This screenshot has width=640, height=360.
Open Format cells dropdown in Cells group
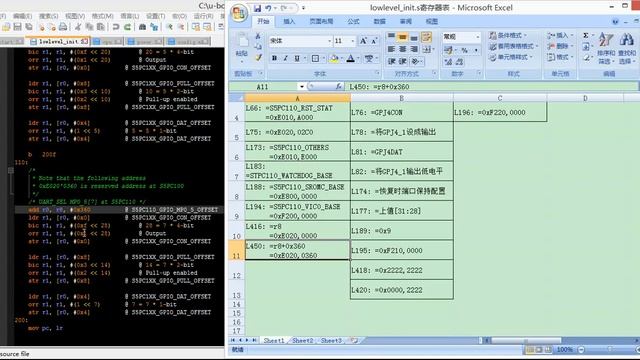(x=560, y=57)
